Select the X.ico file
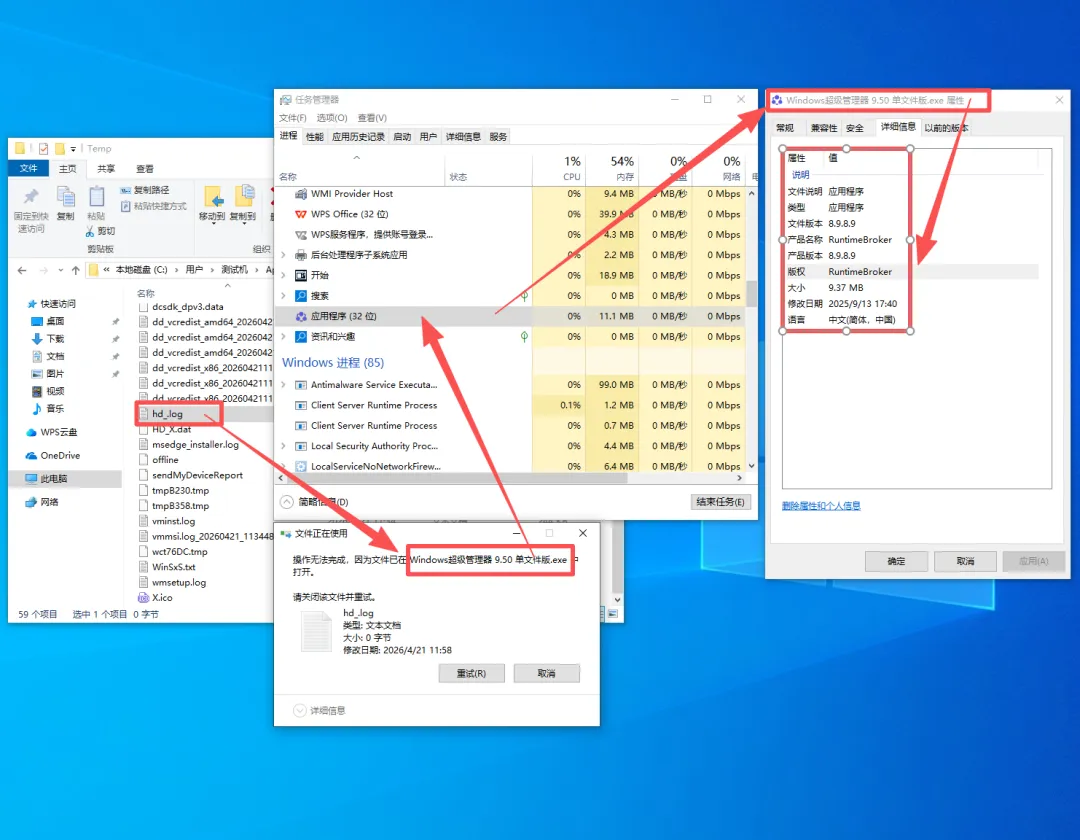Viewport: 1080px width, 840px height. (x=155, y=598)
